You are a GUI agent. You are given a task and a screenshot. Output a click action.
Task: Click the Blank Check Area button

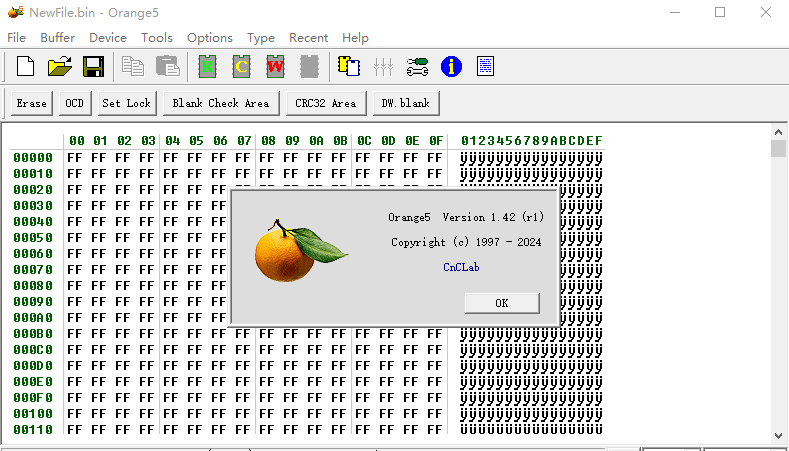220,103
